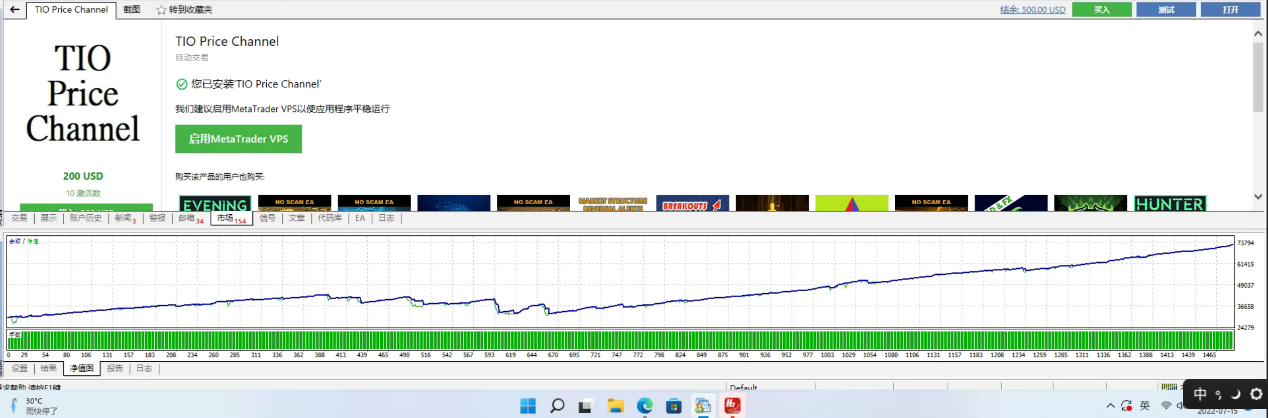
Task: Open the 警报 alerts tab
Action: pos(157,218)
